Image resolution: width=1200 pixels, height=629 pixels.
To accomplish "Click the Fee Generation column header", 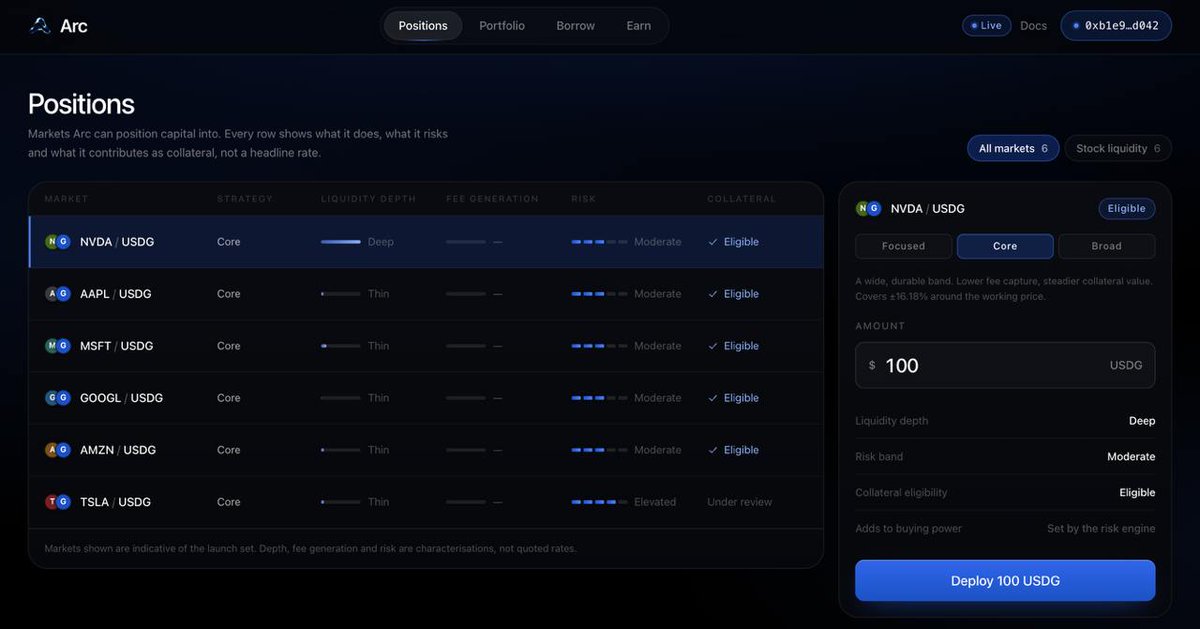I will pyautogui.click(x=492, y=199).
